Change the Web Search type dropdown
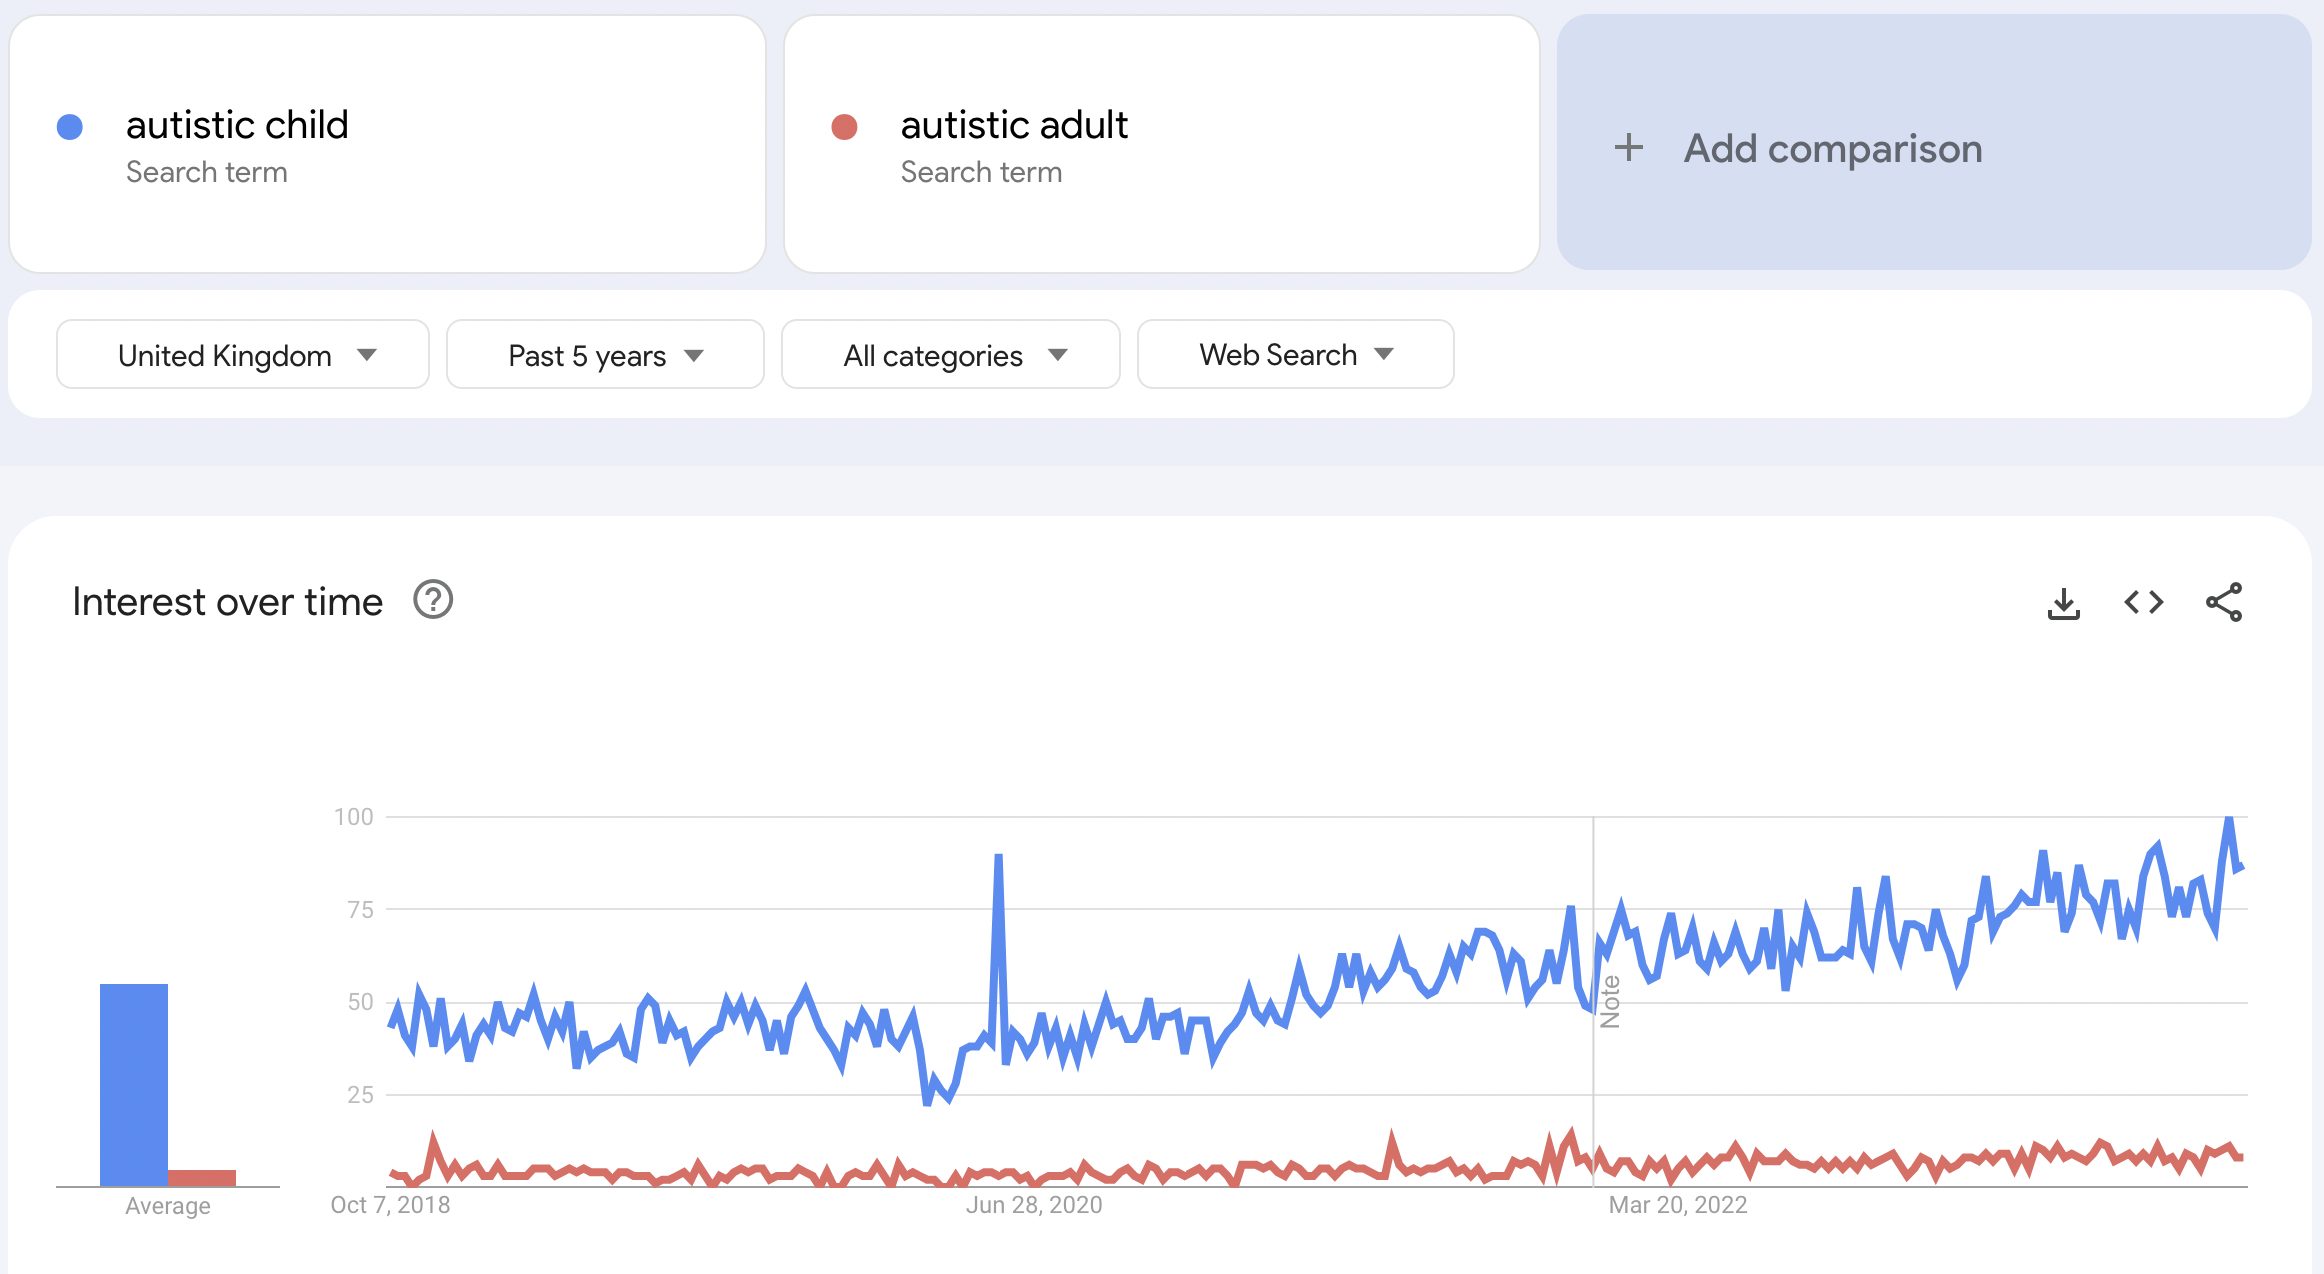This screenshot has height=1274, width=2324. coord(1294,355)
